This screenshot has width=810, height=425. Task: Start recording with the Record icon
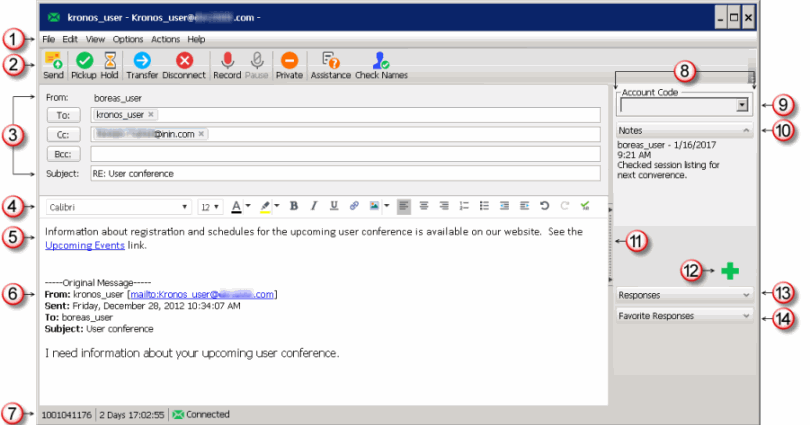coord(227,62)
